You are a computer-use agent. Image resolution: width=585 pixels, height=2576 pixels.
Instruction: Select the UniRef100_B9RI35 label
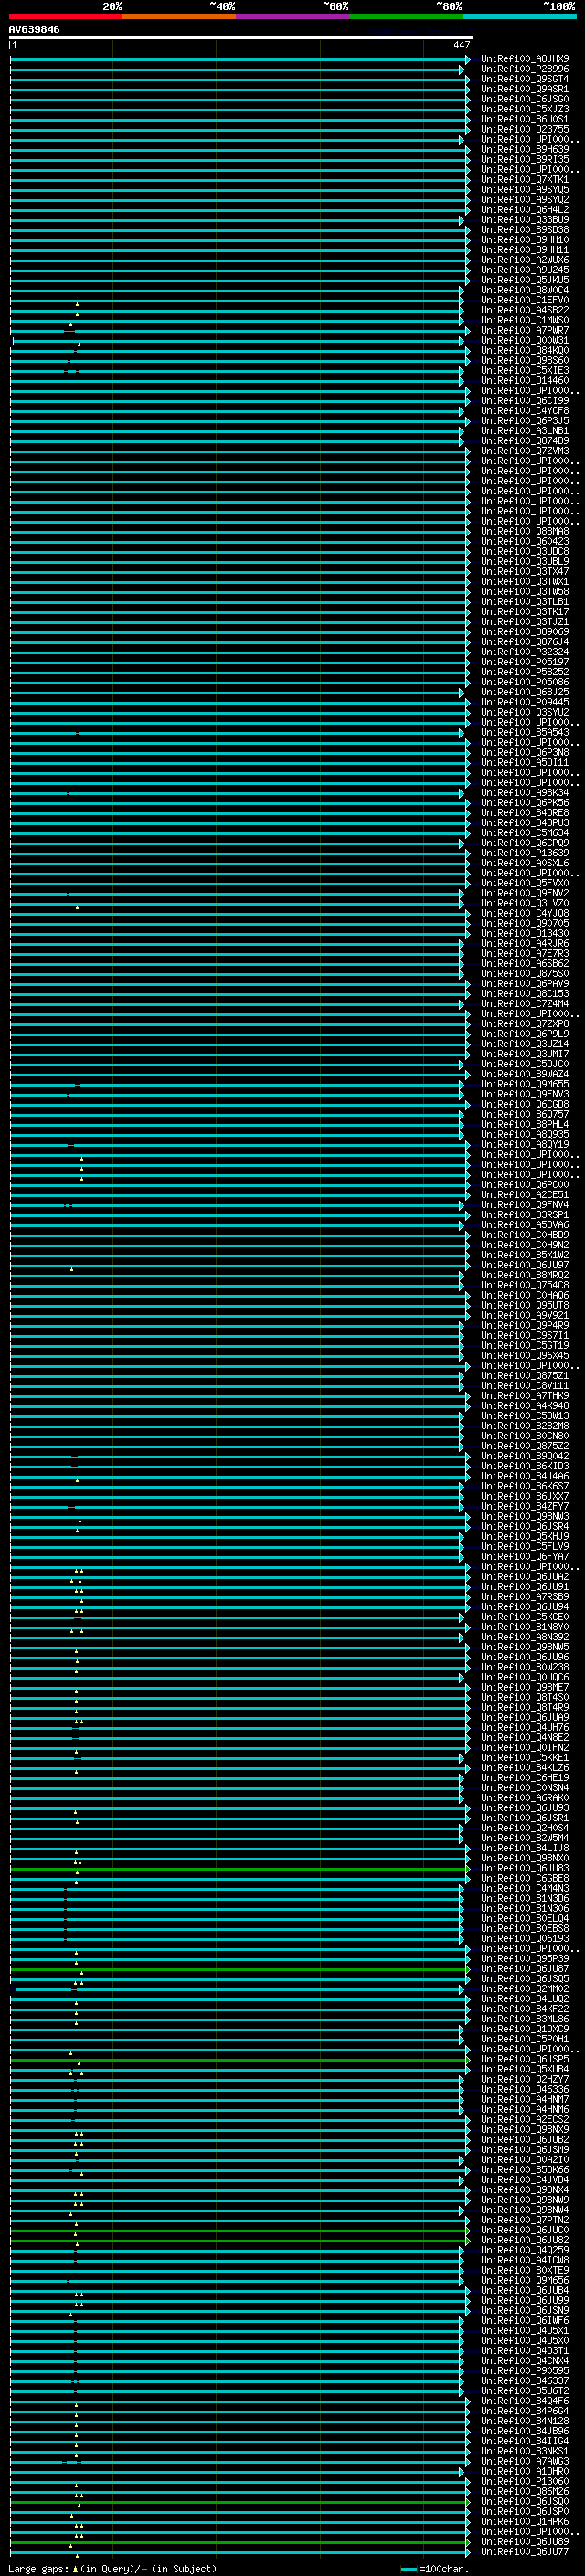click(x=525, y=159)
